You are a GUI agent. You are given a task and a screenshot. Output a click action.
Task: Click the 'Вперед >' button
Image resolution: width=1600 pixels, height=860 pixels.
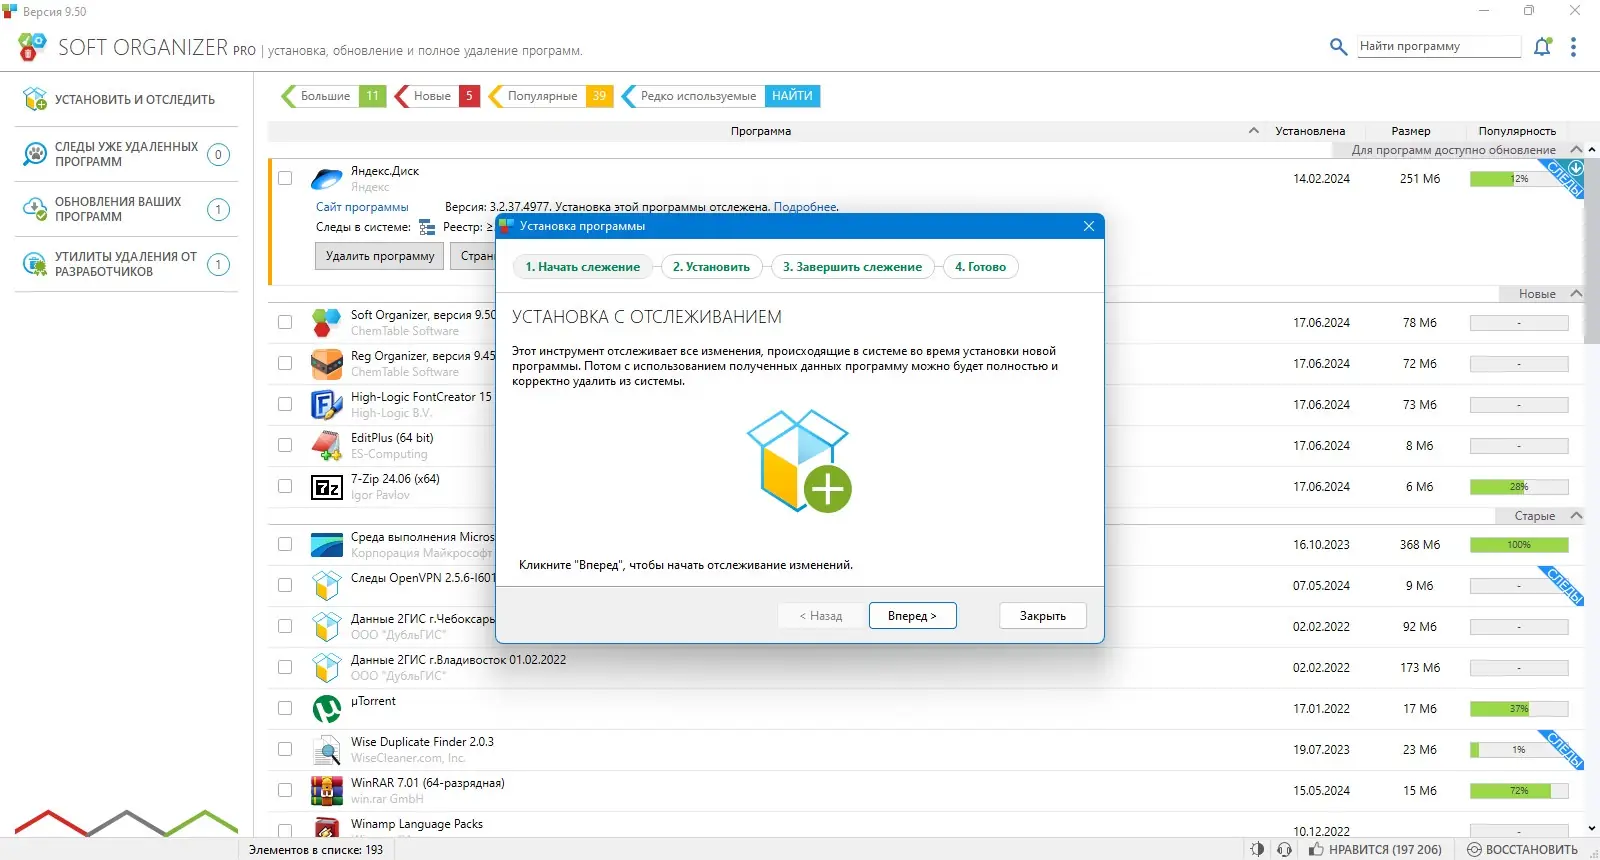pyautogui.click(x=912, y=616)
